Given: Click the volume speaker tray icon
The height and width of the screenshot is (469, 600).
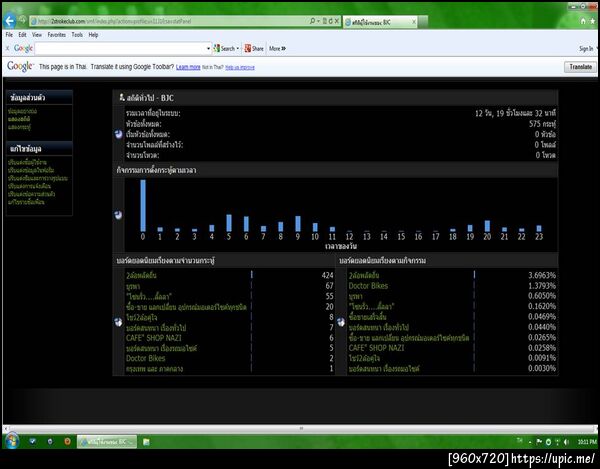Looking at the screenshot, I should click(x=567, y=442).
